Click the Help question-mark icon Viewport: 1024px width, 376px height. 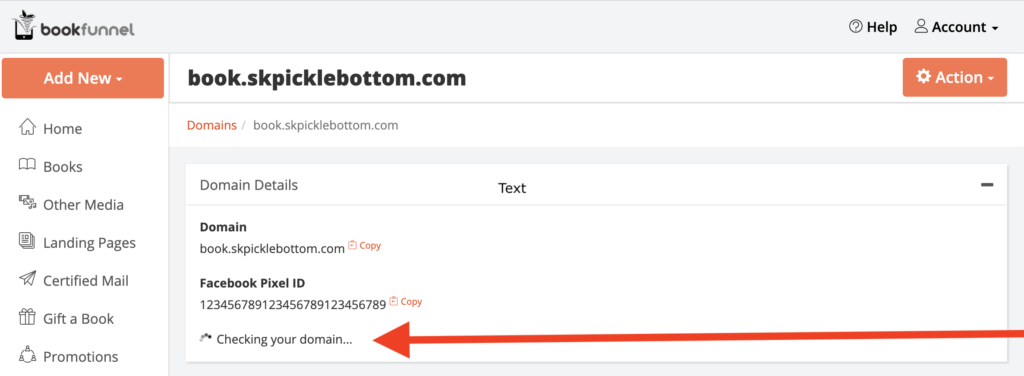pyautogui.click(x=856, y=27)
